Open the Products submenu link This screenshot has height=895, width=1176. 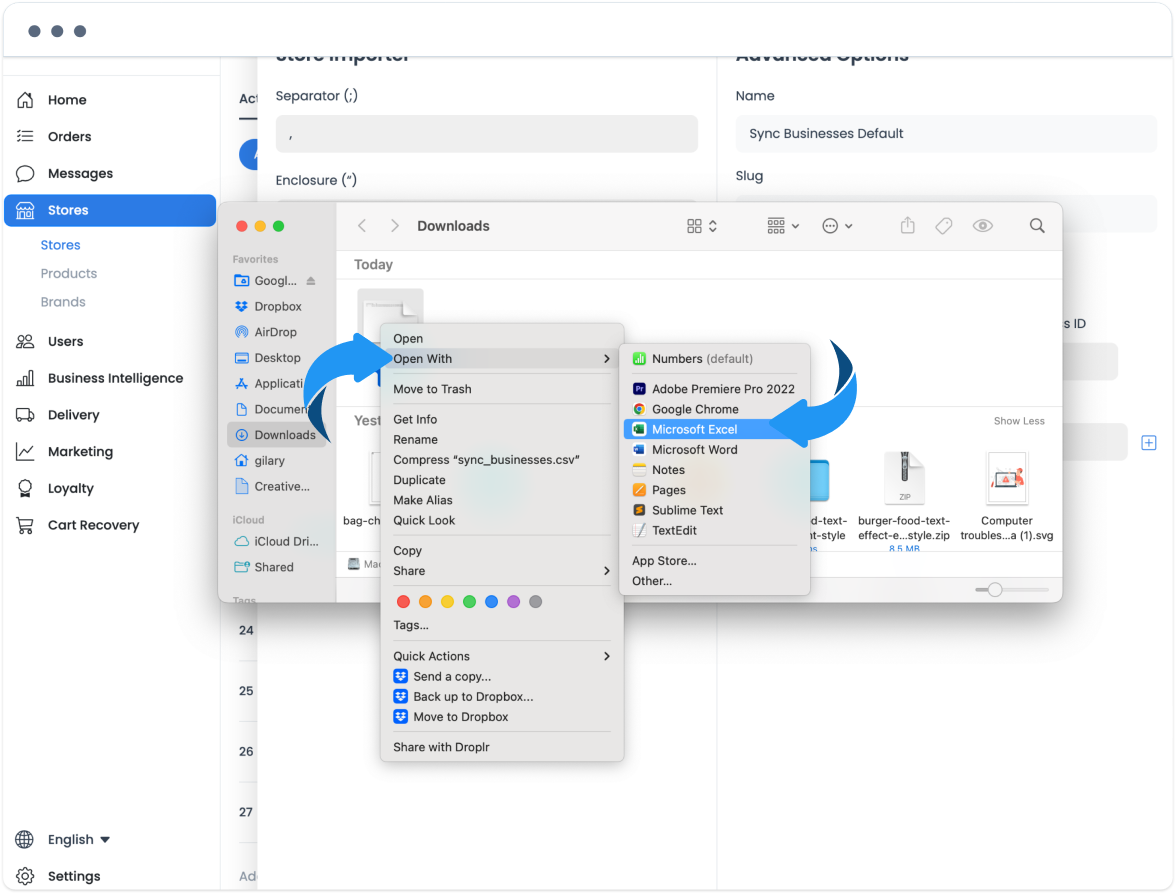[x=68, y=274]
